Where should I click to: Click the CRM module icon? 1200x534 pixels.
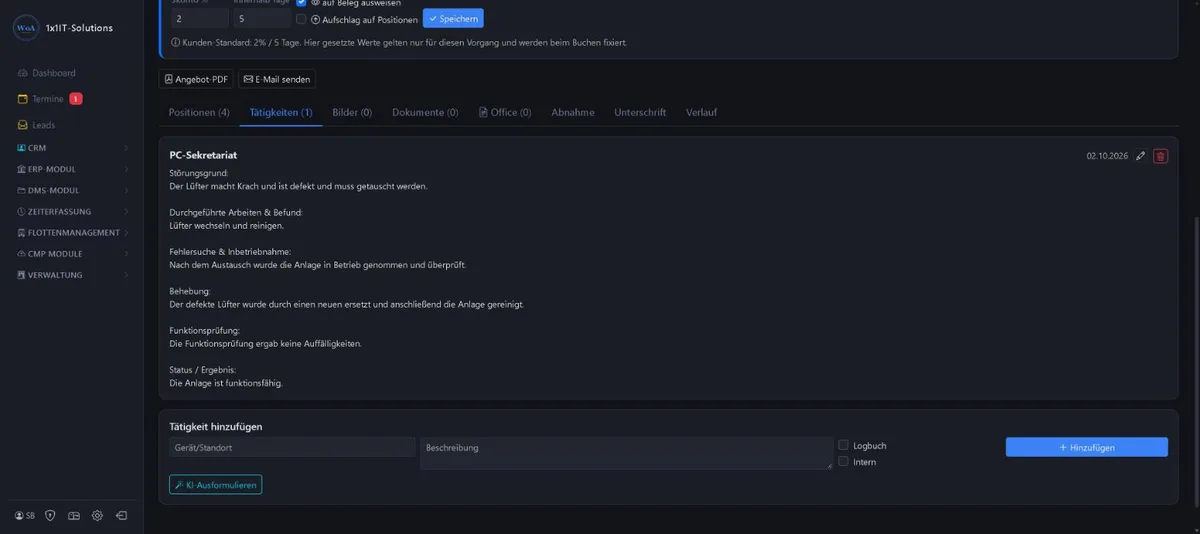point(21,148)
